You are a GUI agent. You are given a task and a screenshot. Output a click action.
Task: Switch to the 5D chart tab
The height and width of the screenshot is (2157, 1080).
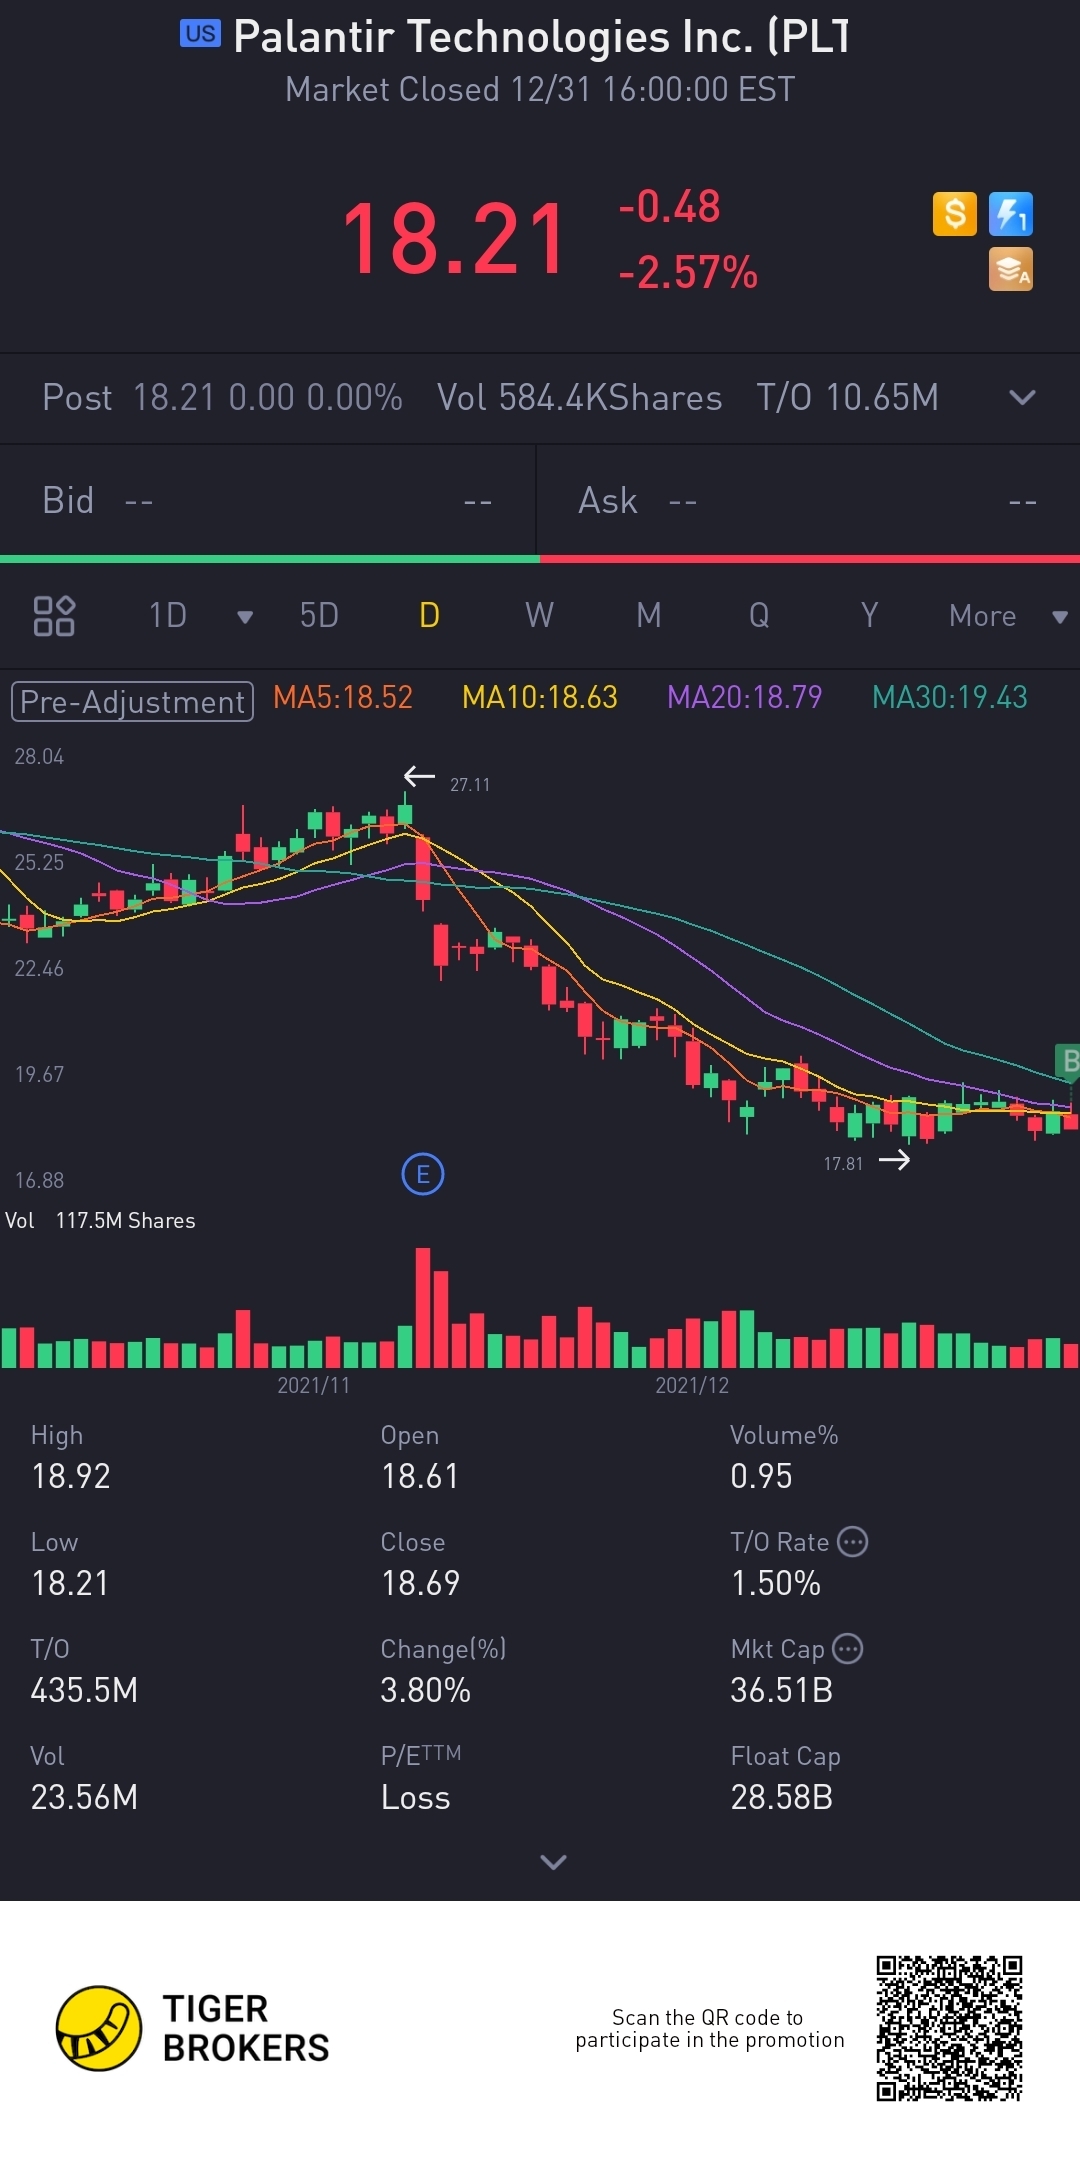(x=319, y=615)
